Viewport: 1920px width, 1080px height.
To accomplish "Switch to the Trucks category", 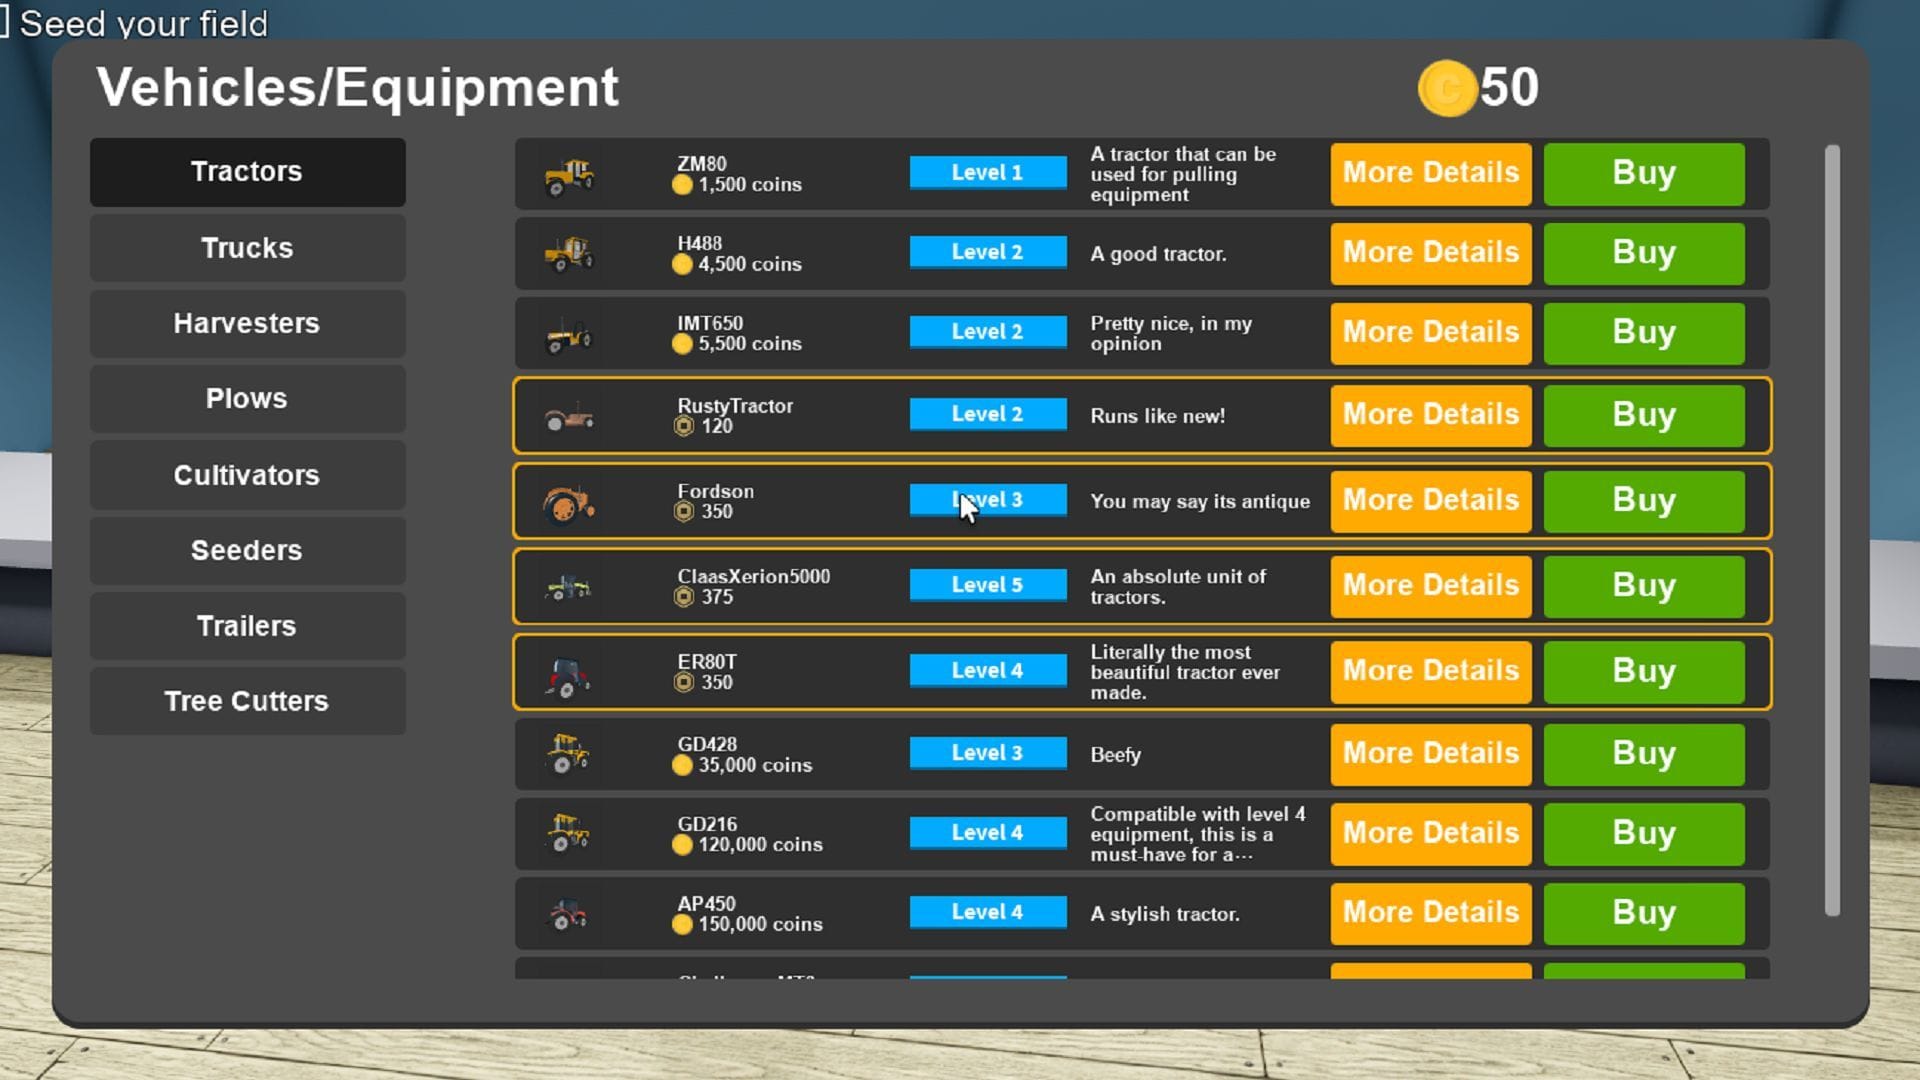I will tap(247, 248).
